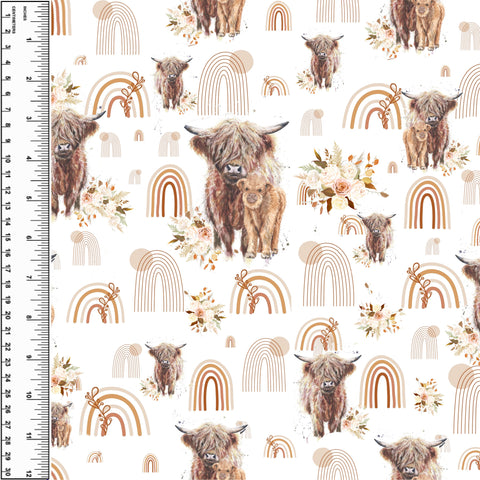Click the 20 centimeter number on the ruler
The image size is (480, 480).
(x=8, y=316)
